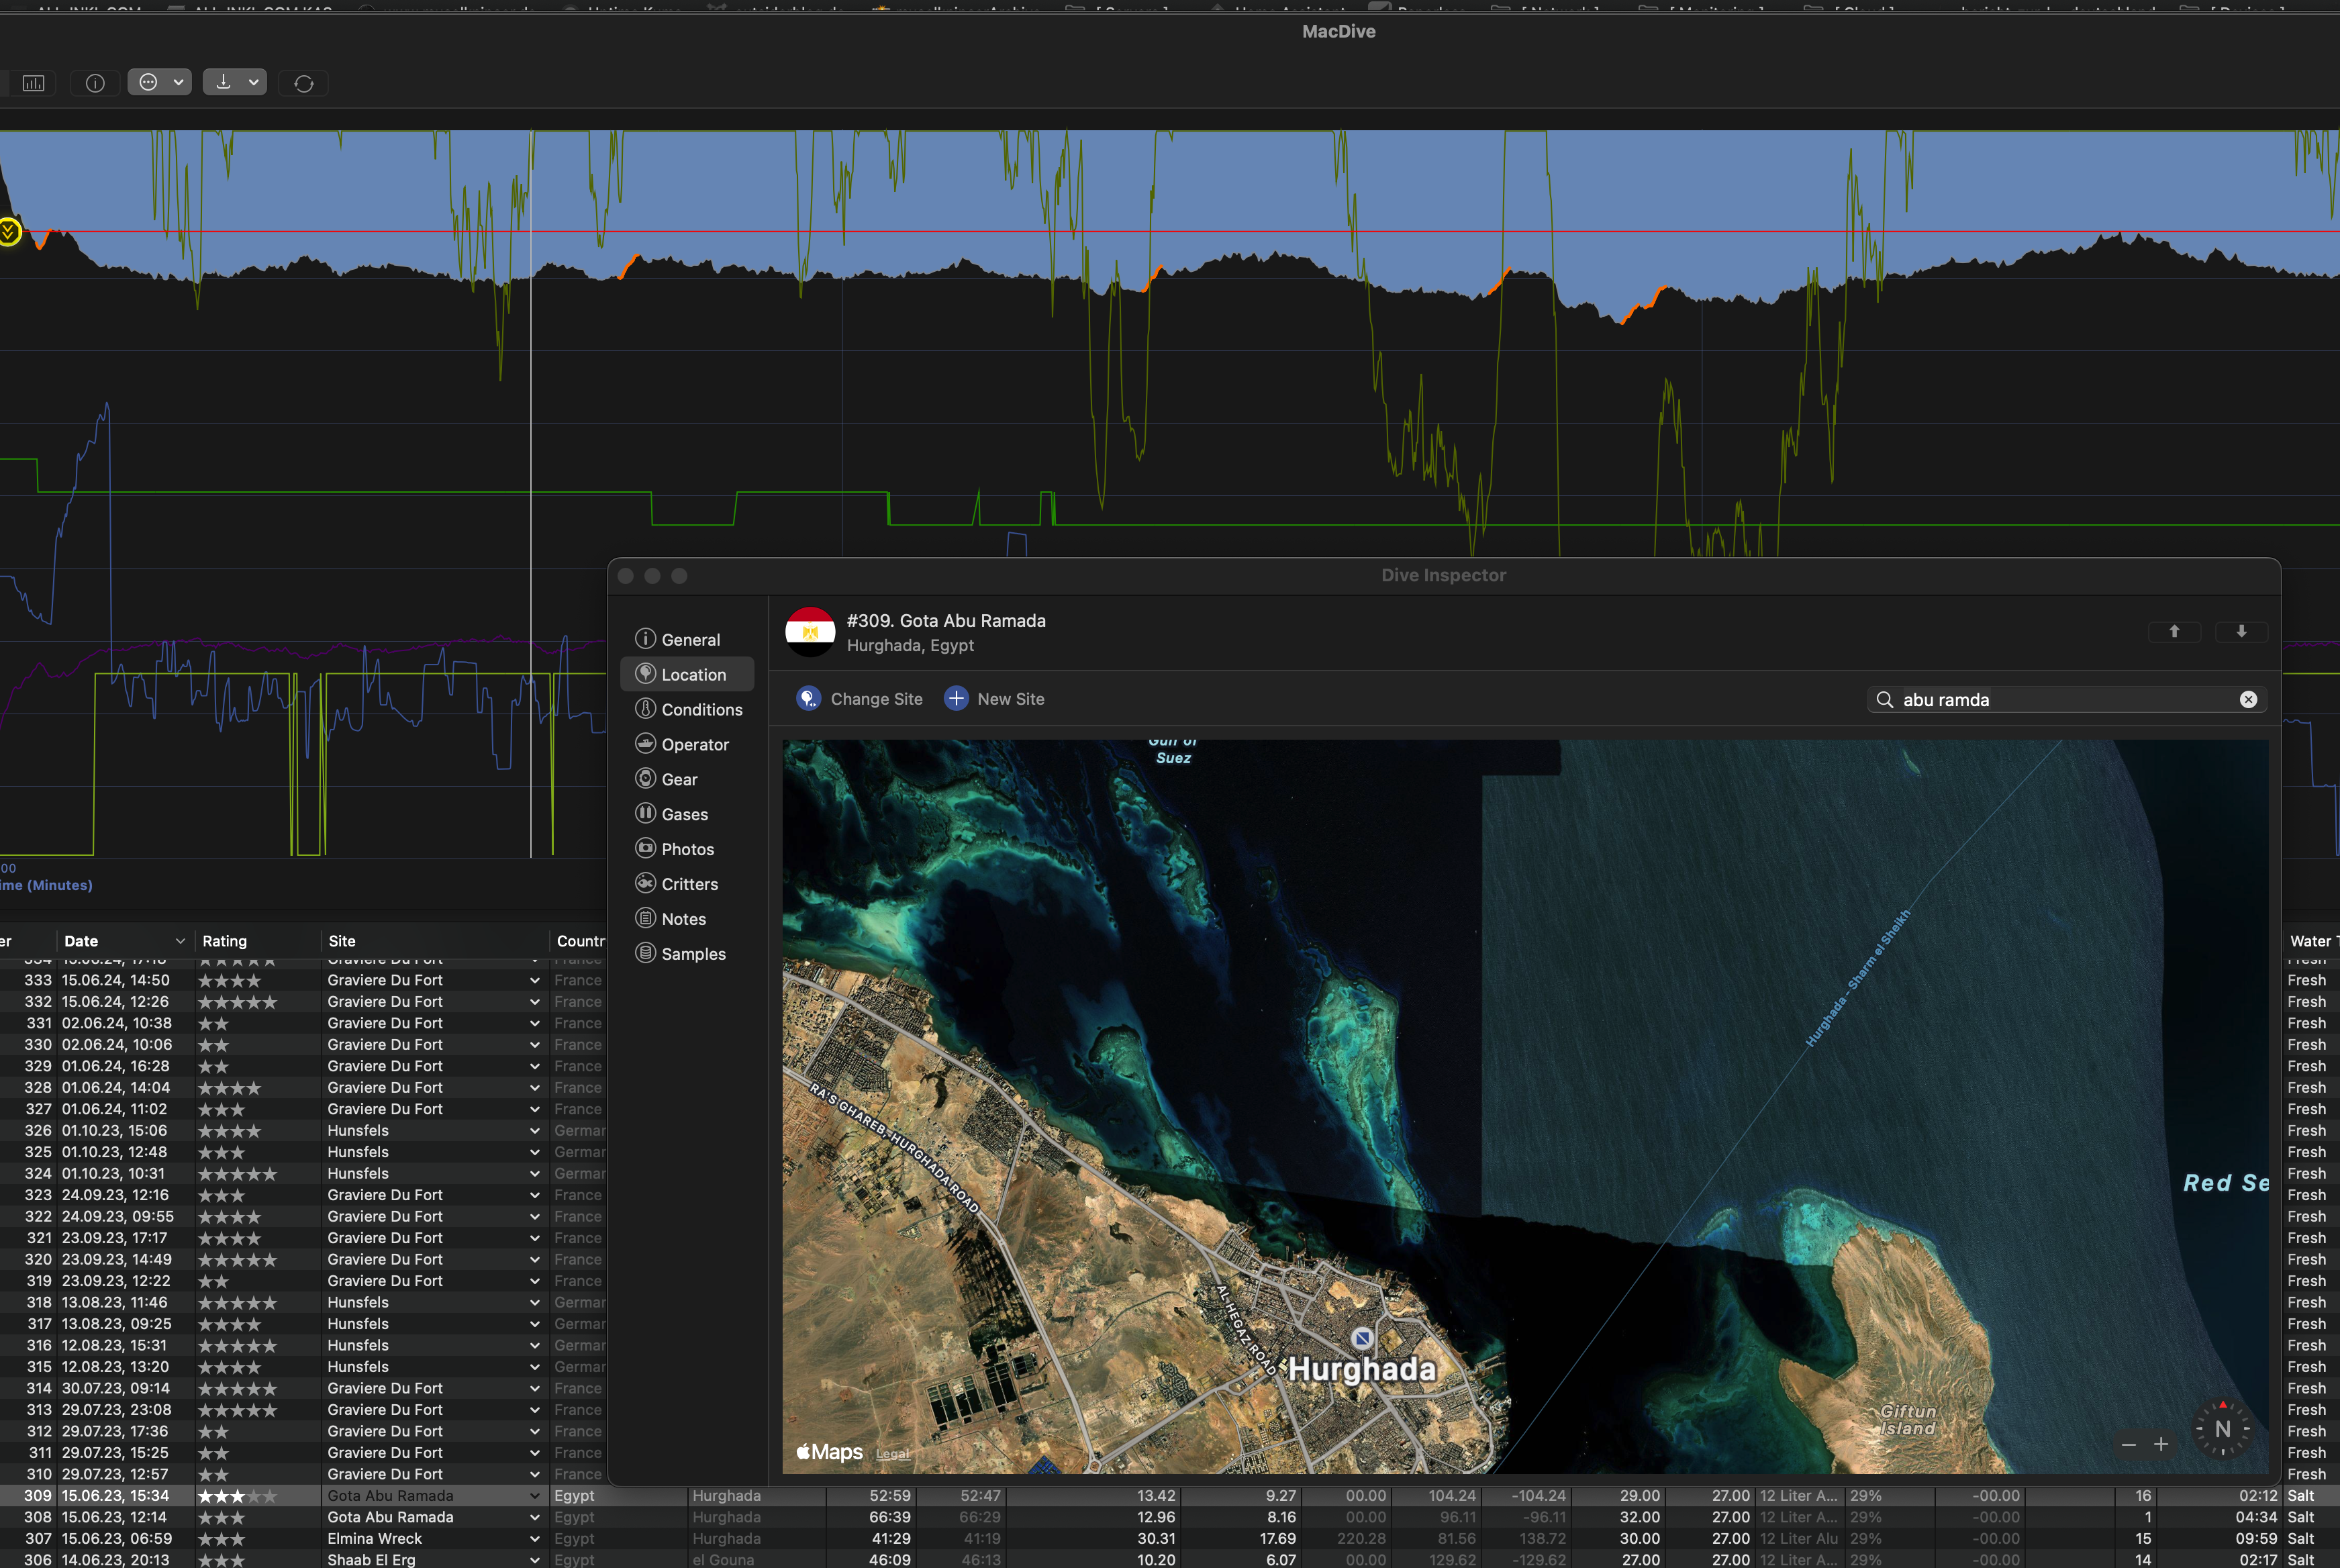Open the Photos tab

point(688,849)
